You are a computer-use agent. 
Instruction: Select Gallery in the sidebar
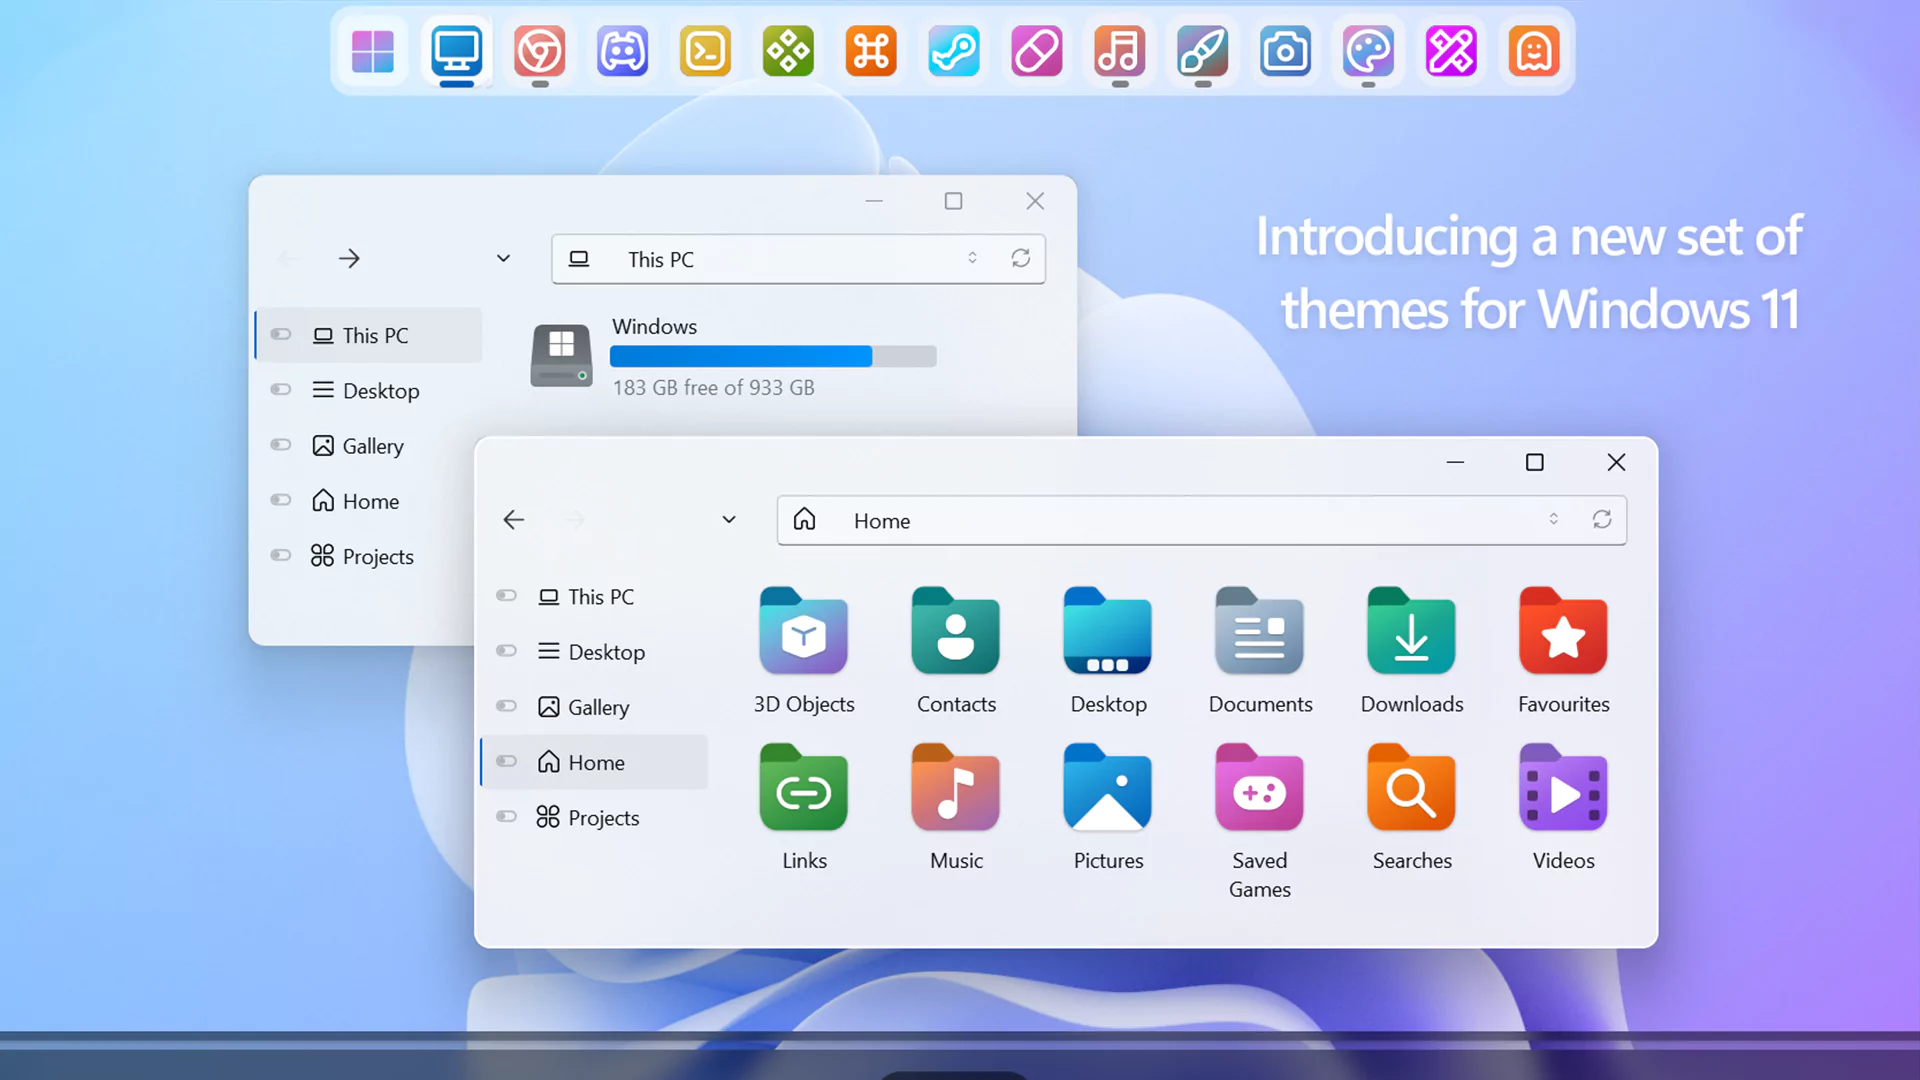597,706
